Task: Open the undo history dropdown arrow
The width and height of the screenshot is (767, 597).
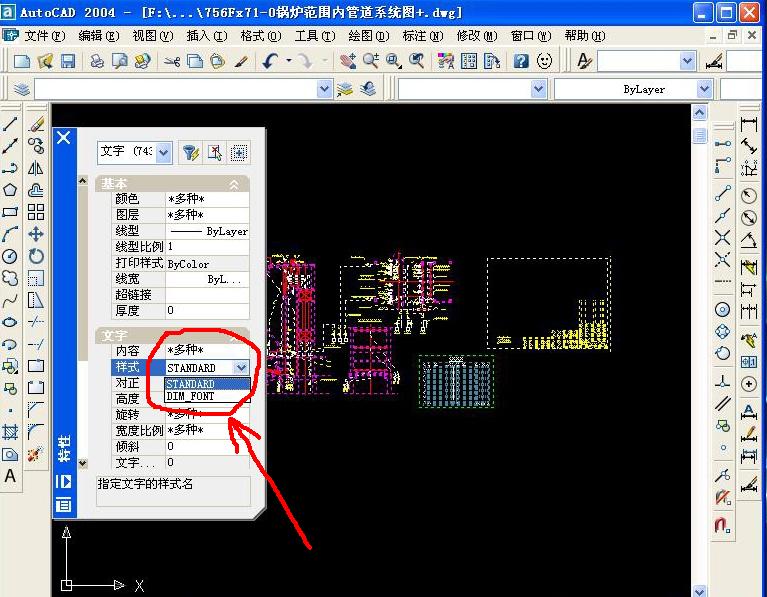Action: pos(289,61)
